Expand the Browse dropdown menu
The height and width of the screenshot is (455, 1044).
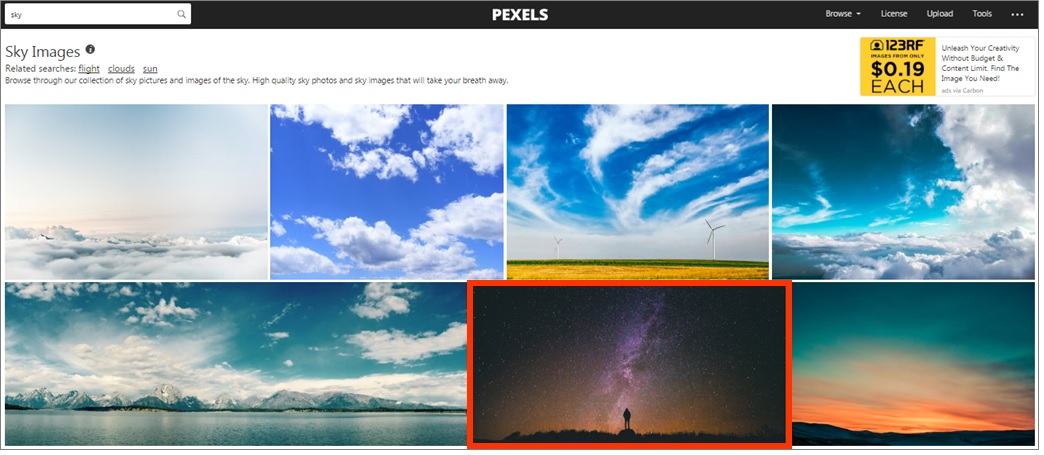point(843,14)
